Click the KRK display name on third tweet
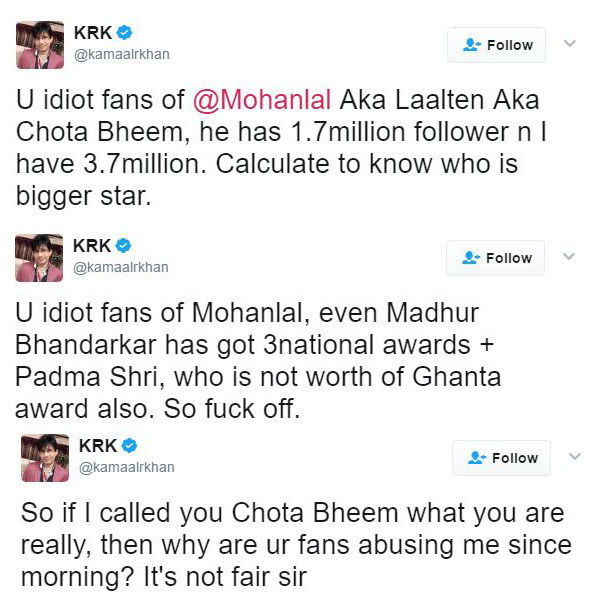Viewport: 603px width, 596px height. coord(98,446)
